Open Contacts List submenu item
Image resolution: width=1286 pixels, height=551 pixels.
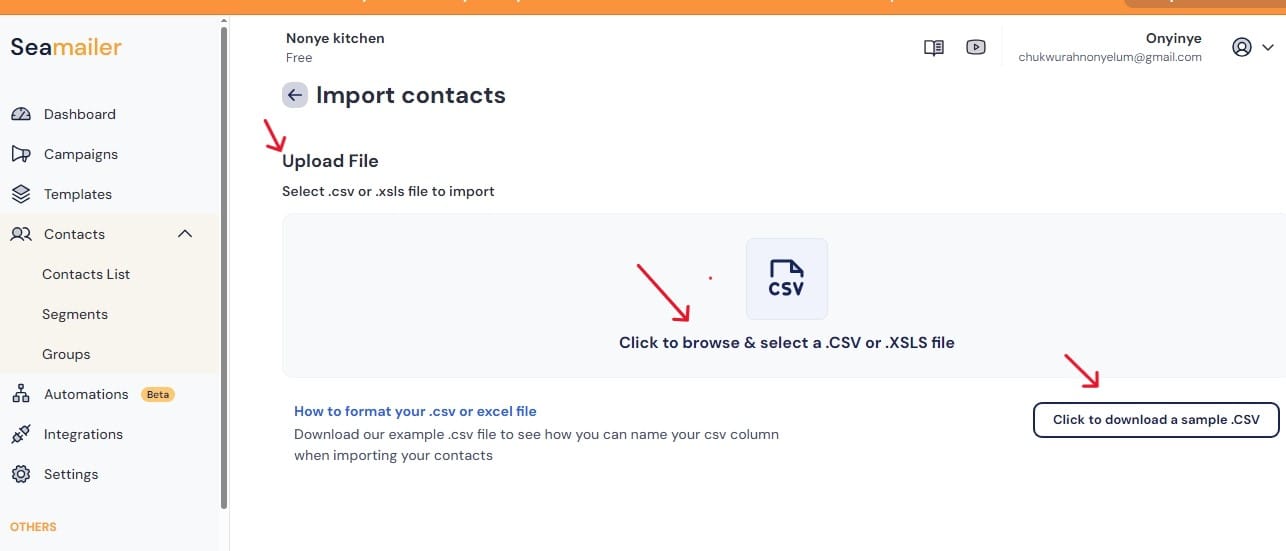(x=86, y=274)
